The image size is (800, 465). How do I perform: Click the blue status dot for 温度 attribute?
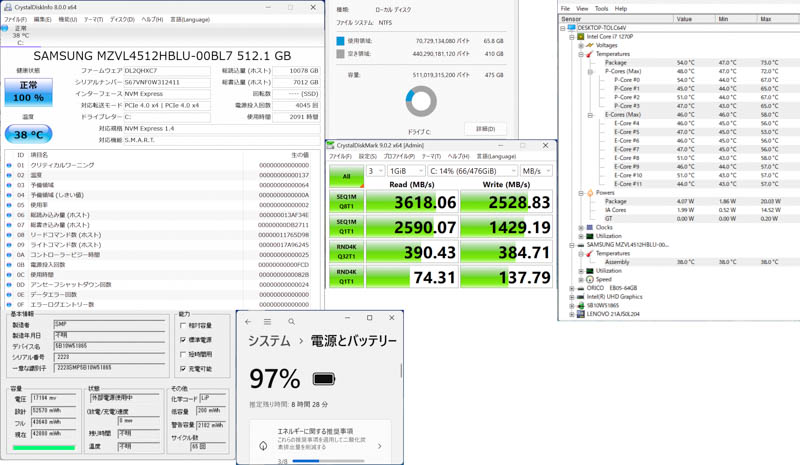tap(10, 175)
